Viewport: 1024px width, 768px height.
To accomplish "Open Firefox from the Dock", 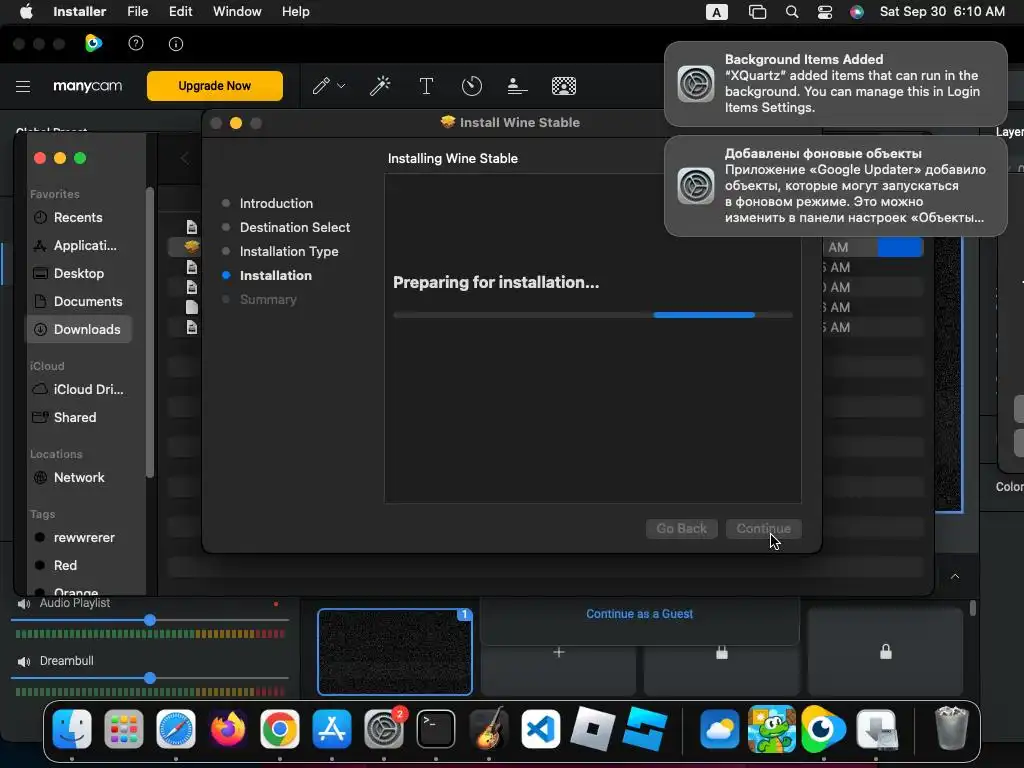I will pyautogui.click(x=228, y=729).
